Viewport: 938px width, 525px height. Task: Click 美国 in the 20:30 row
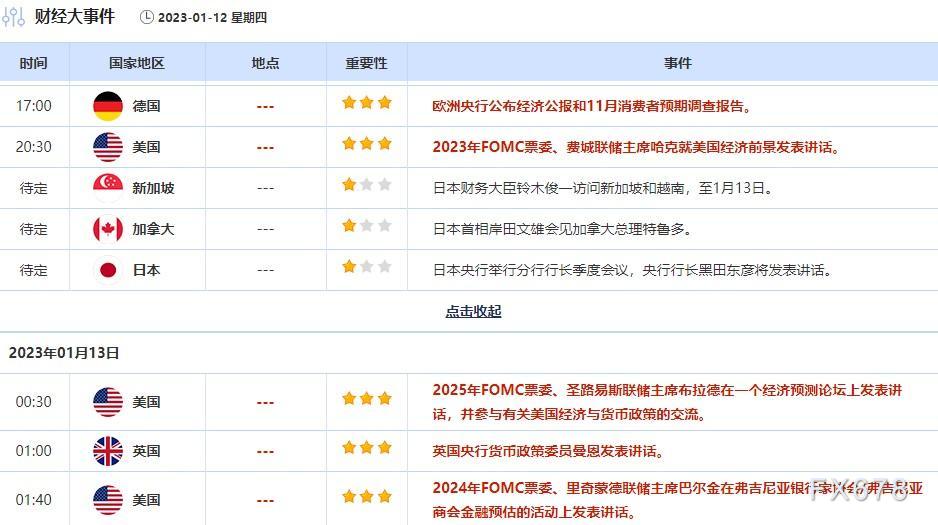tap(147, 147)
